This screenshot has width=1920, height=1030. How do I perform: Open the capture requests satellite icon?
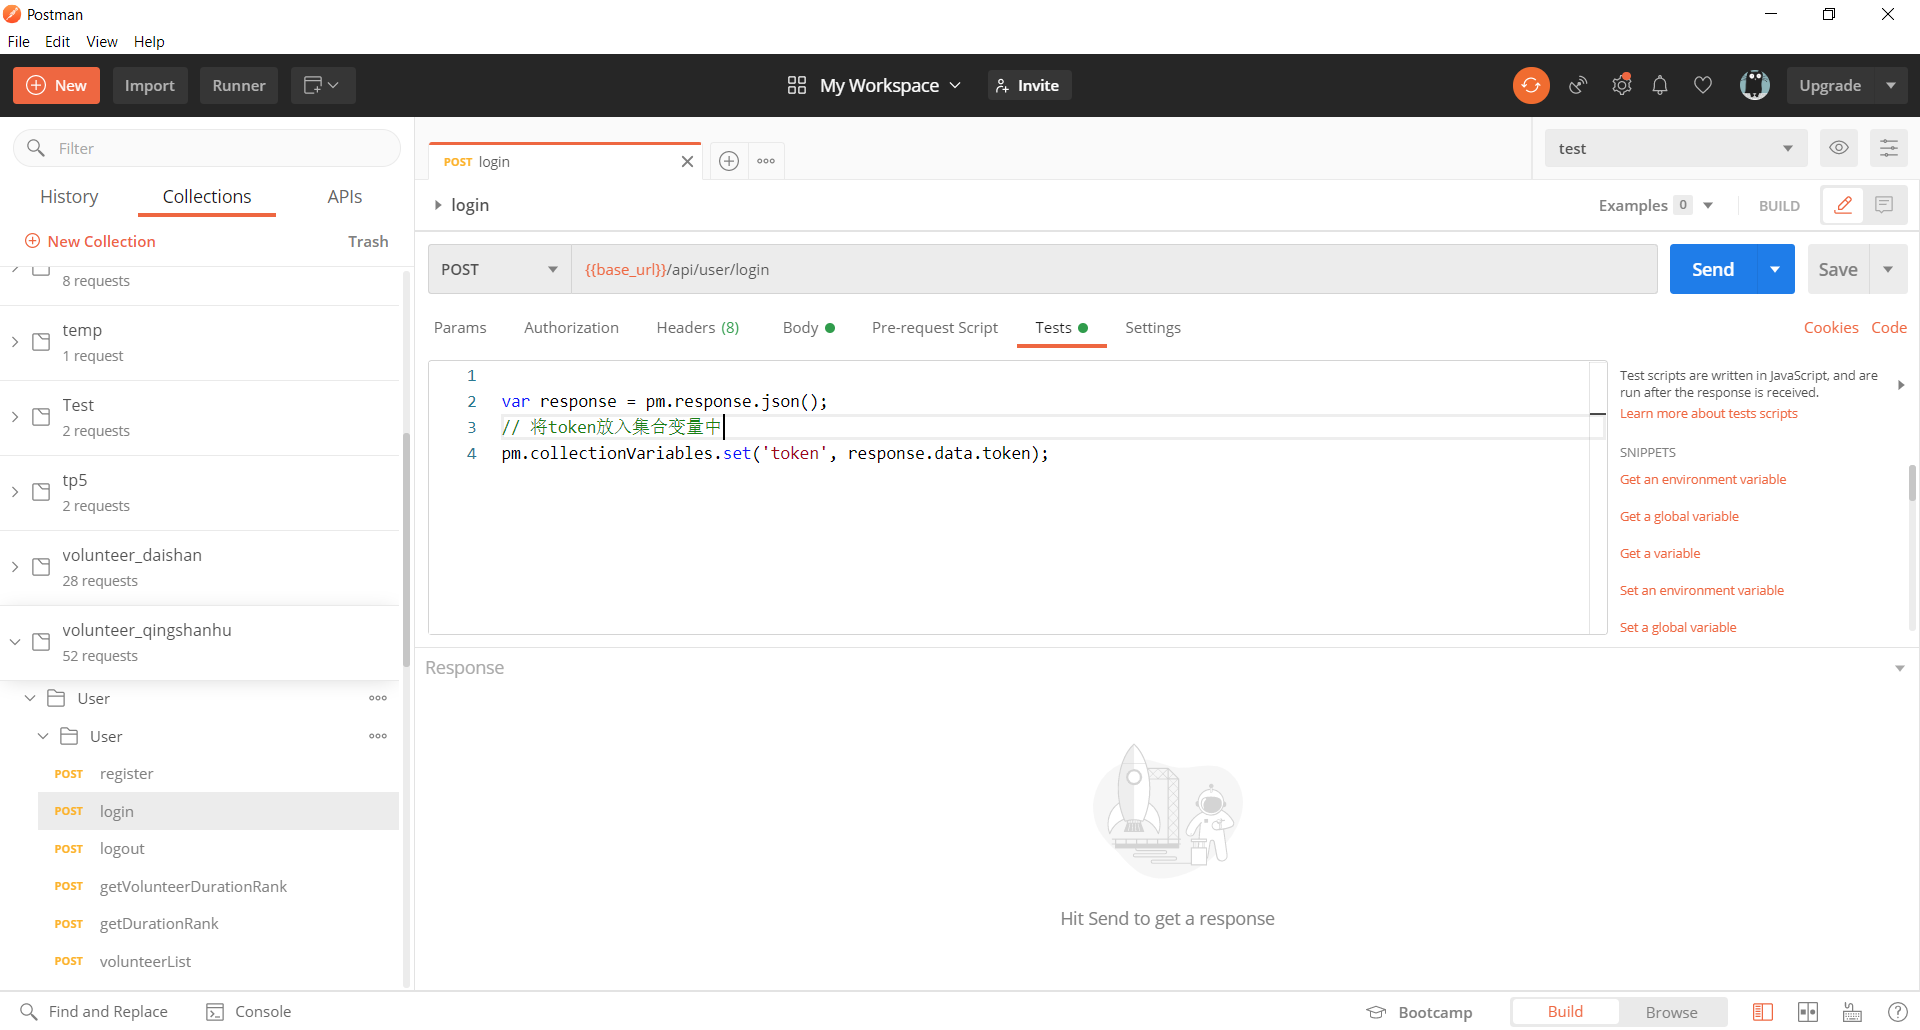[1578, 85]
